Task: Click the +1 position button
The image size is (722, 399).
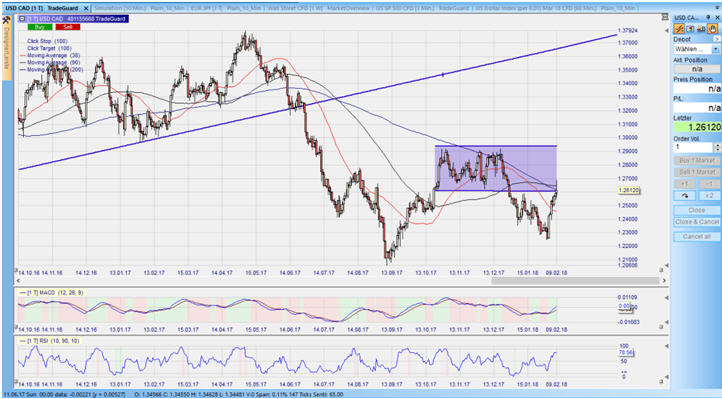Action: [x=685, y=184]
